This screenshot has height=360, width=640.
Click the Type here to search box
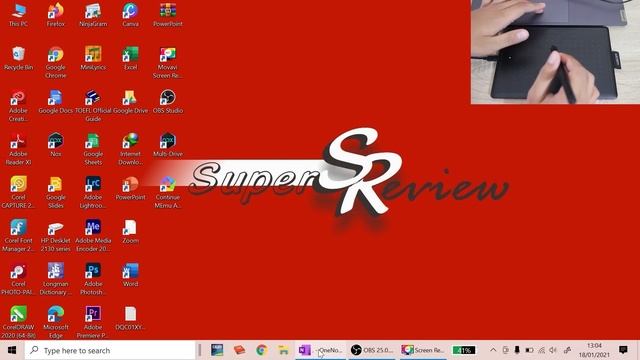[x=110, y=350]
